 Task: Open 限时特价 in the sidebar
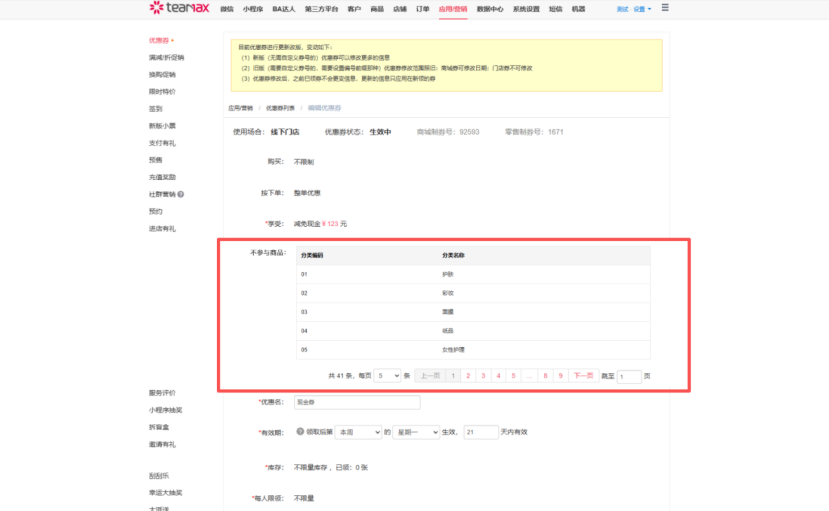coord(162,91)
